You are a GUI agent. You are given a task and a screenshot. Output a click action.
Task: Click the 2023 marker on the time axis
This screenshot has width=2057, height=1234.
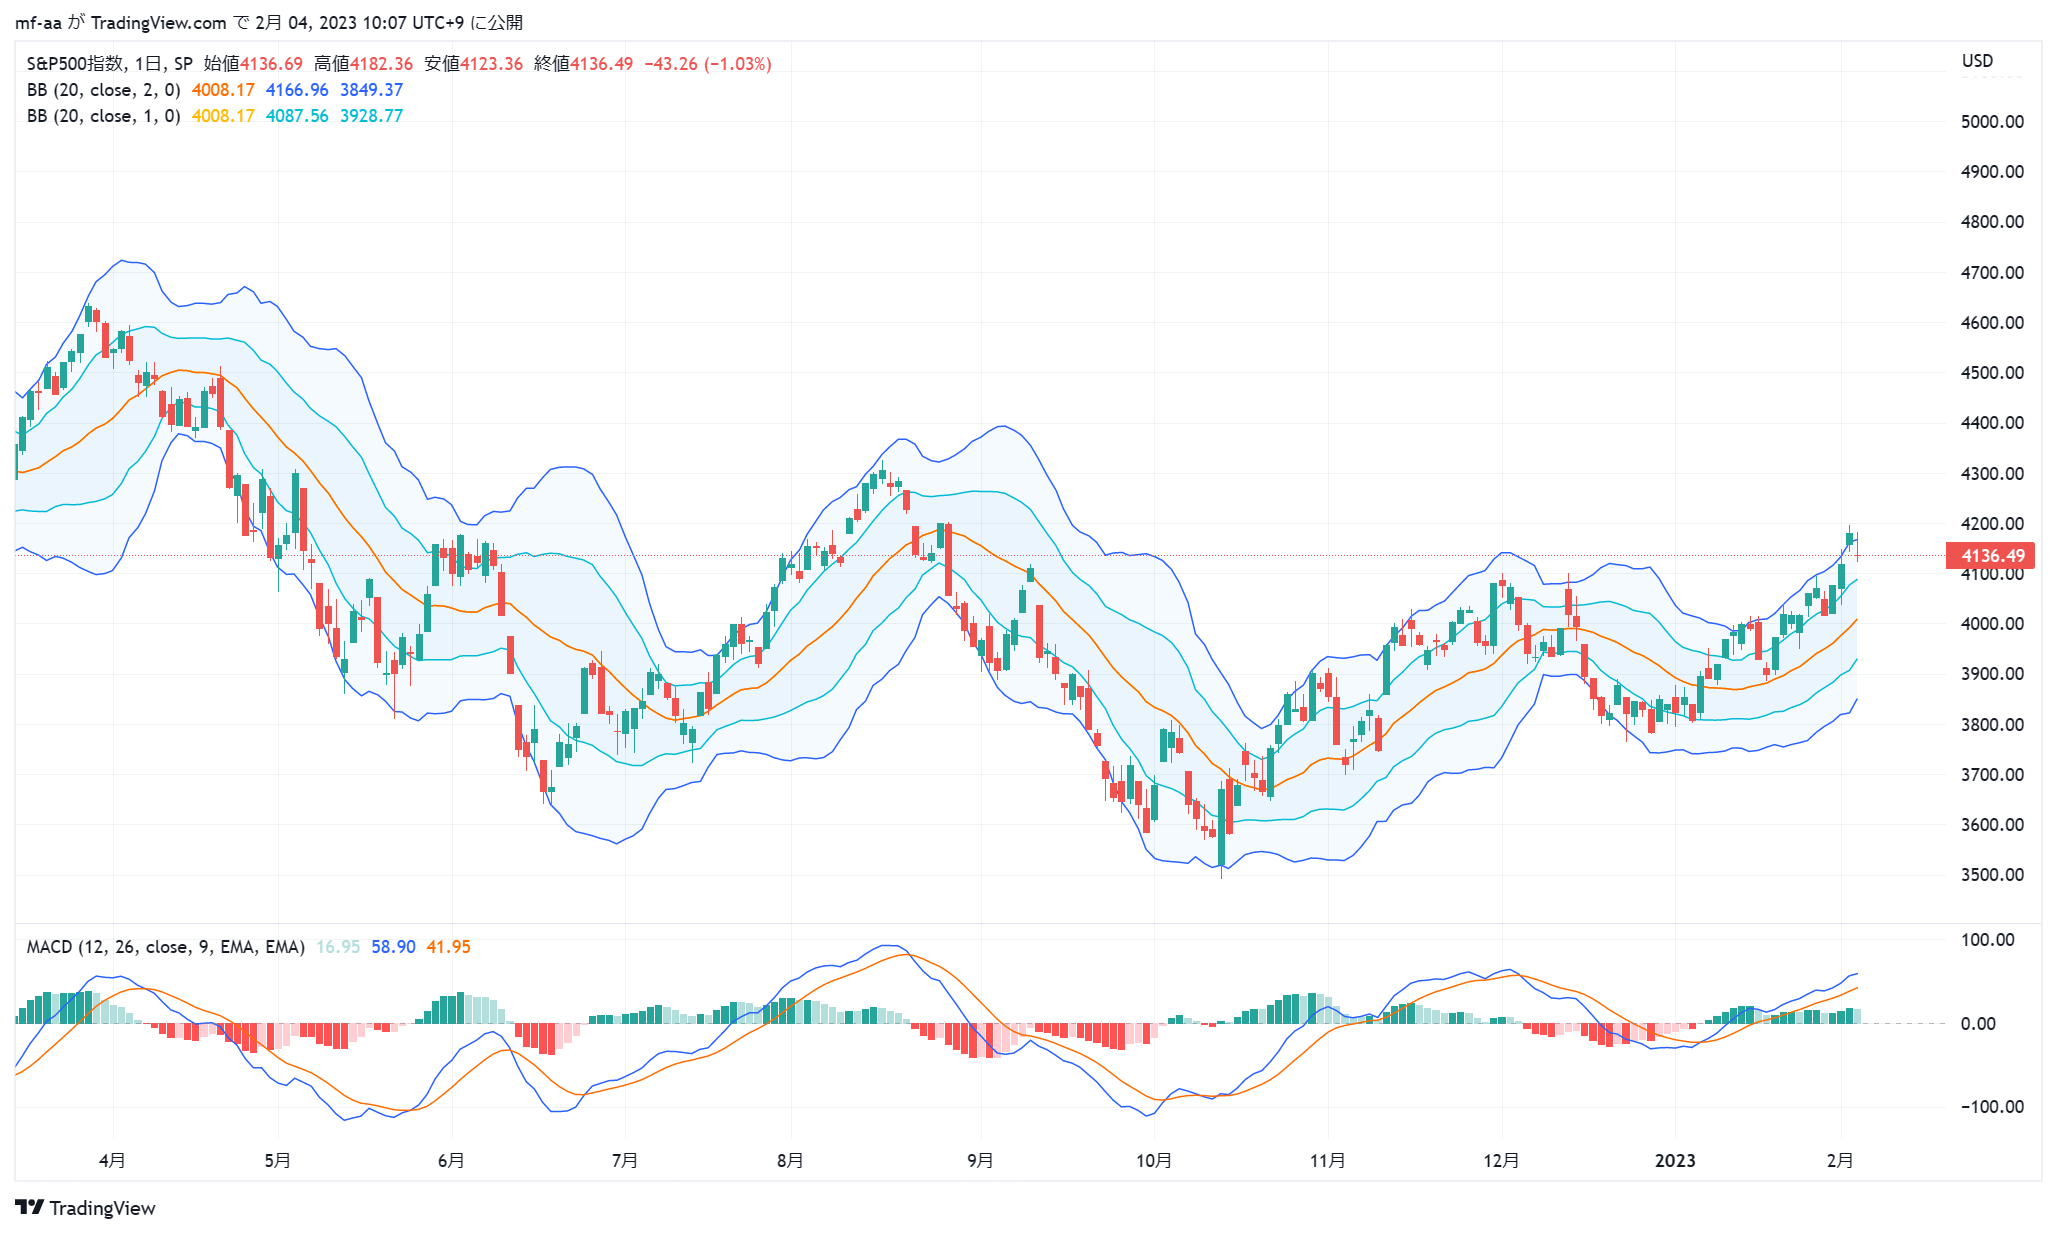pyautogui.click(x=1675, y=1160)
